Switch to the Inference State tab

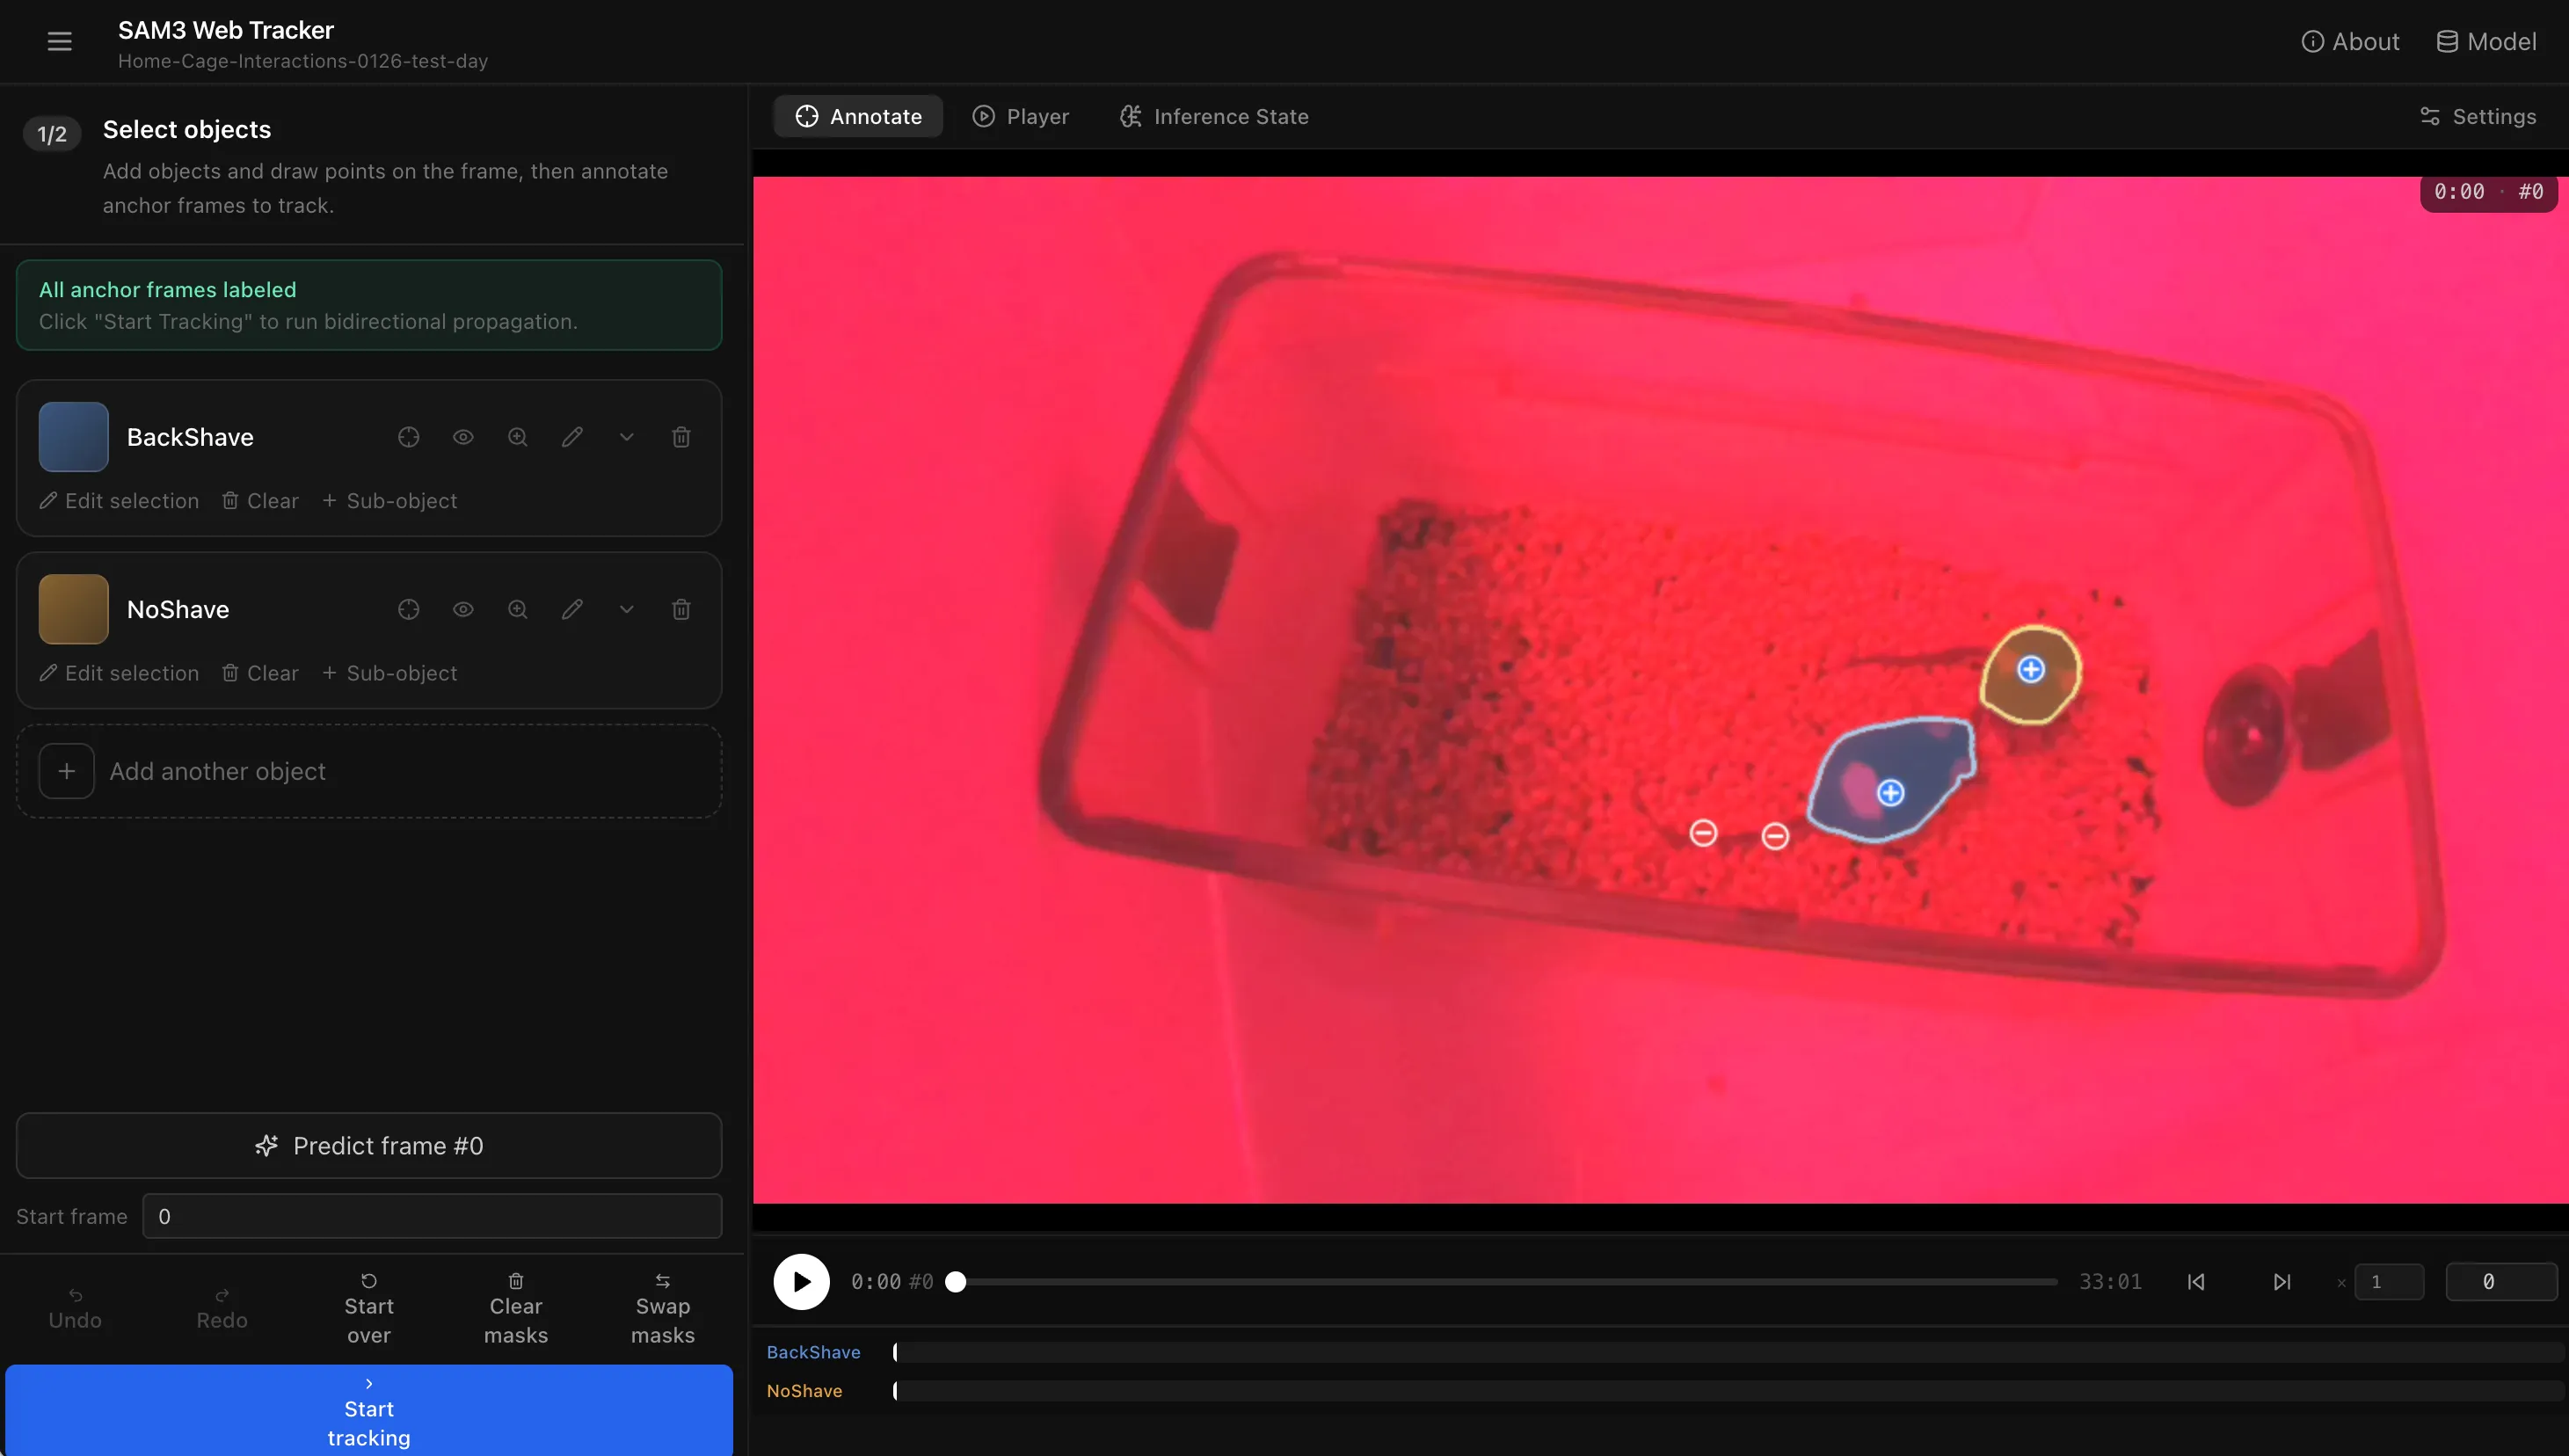point(1214,116)
